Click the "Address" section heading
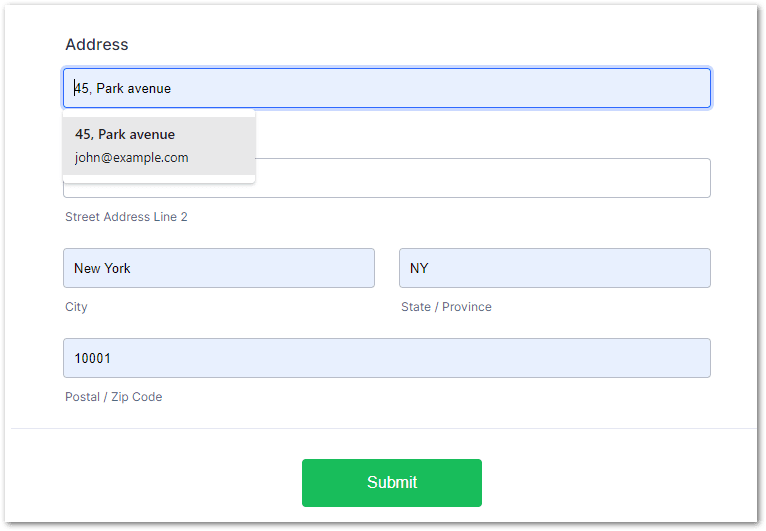The width and height of the screenshot is (766, 531). pos(97,44)
